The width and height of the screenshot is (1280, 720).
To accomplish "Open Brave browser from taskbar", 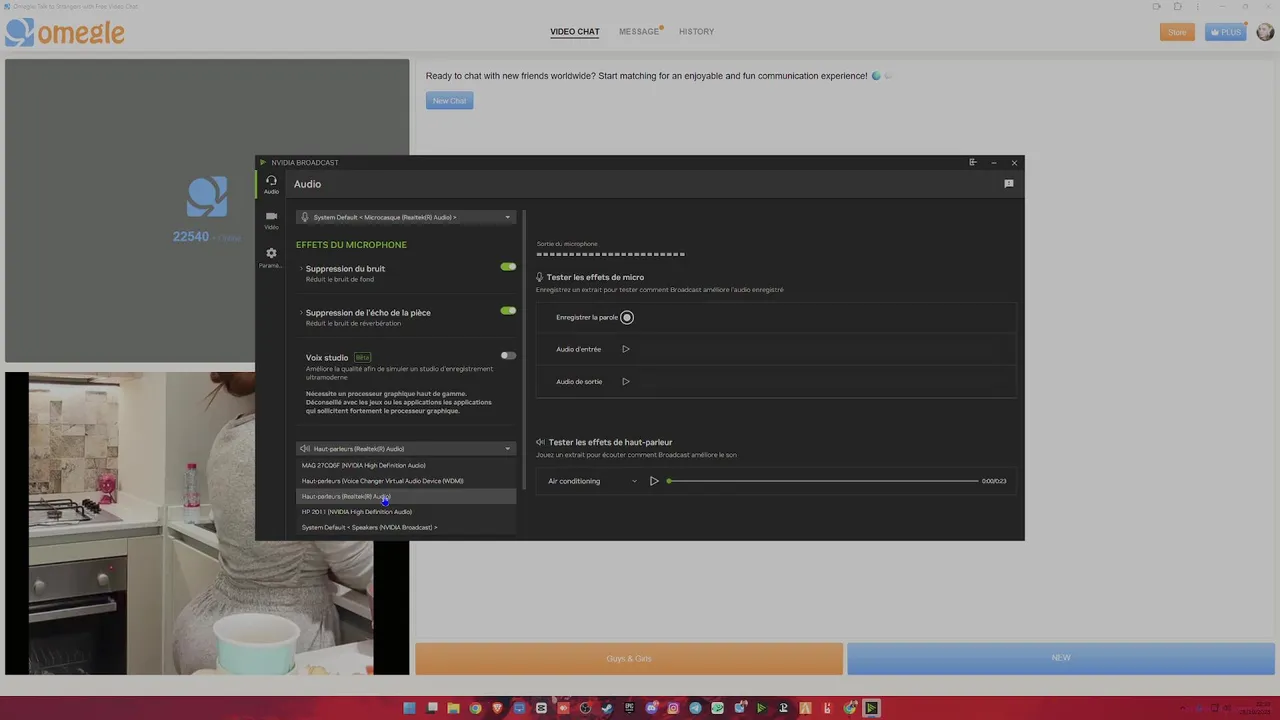I will tap(498, 708).
